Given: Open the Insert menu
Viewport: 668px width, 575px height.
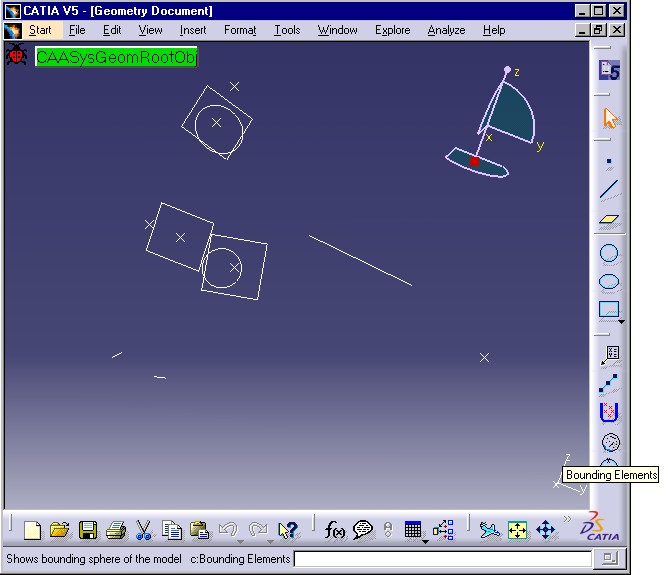Looking at the screenshot, I should pyautogui.click(x=193, y=30).
